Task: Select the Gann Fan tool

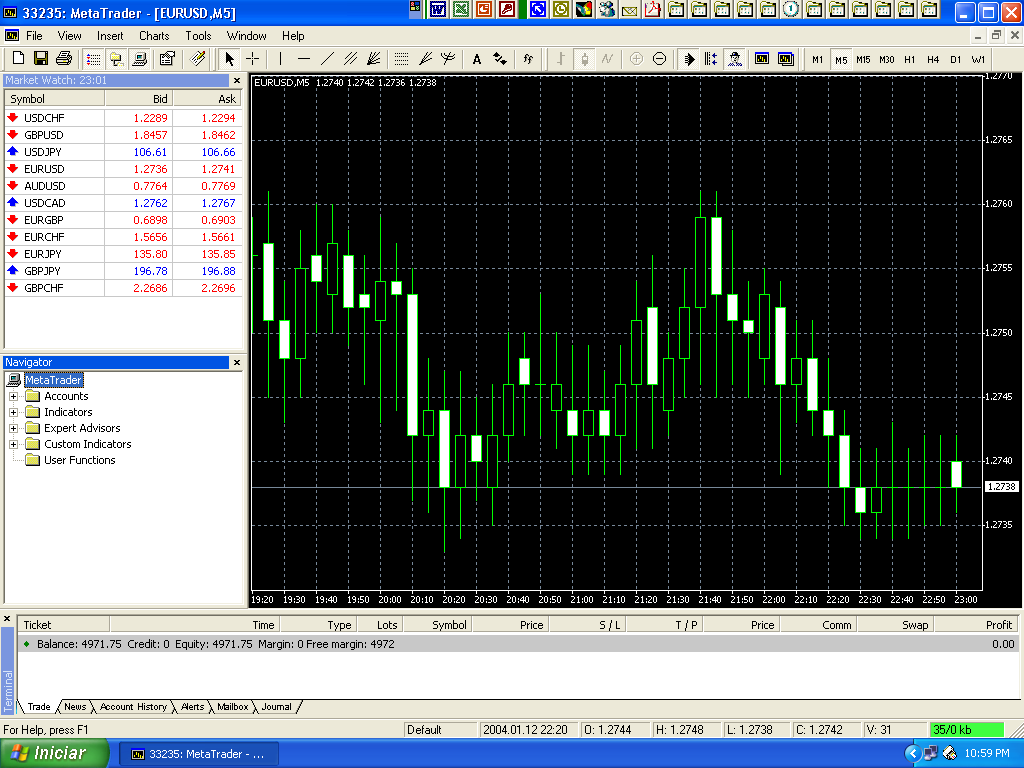Action: point(374,59)
